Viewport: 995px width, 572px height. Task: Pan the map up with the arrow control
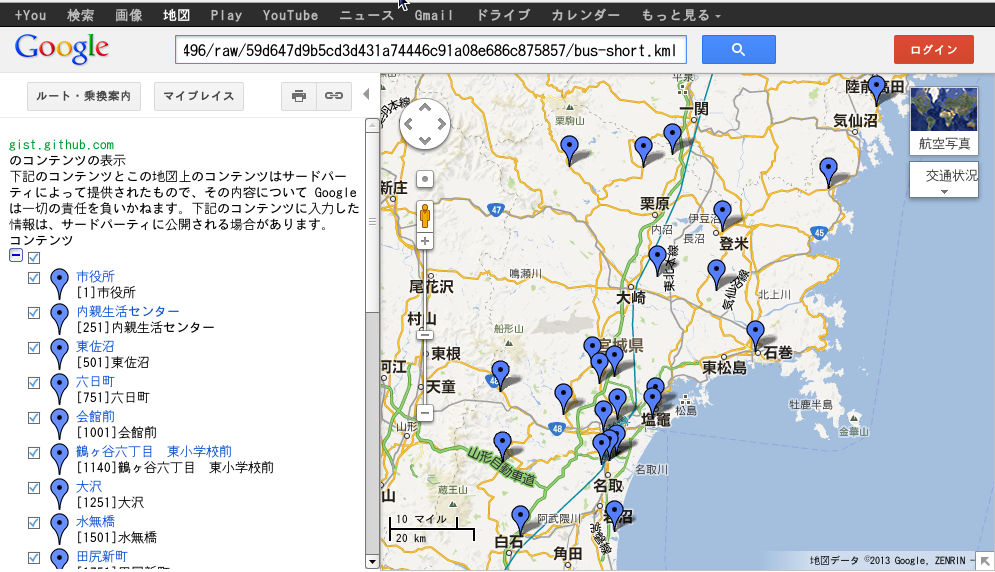[425, 108]
